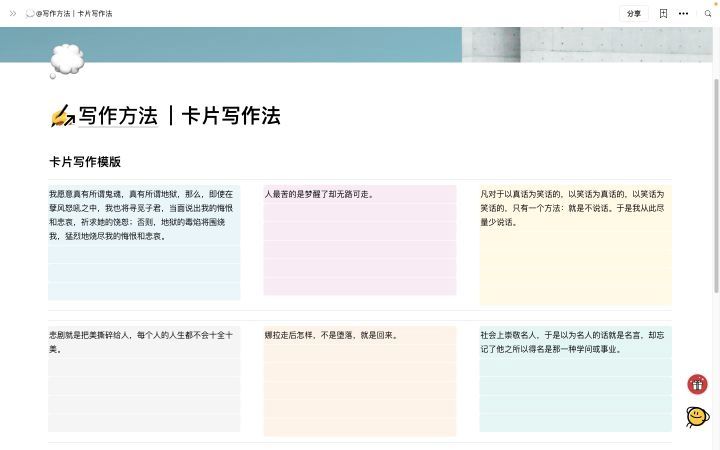Open the 写作方法 linked title text
Screen dimensions: 720x450
[118, 116]
